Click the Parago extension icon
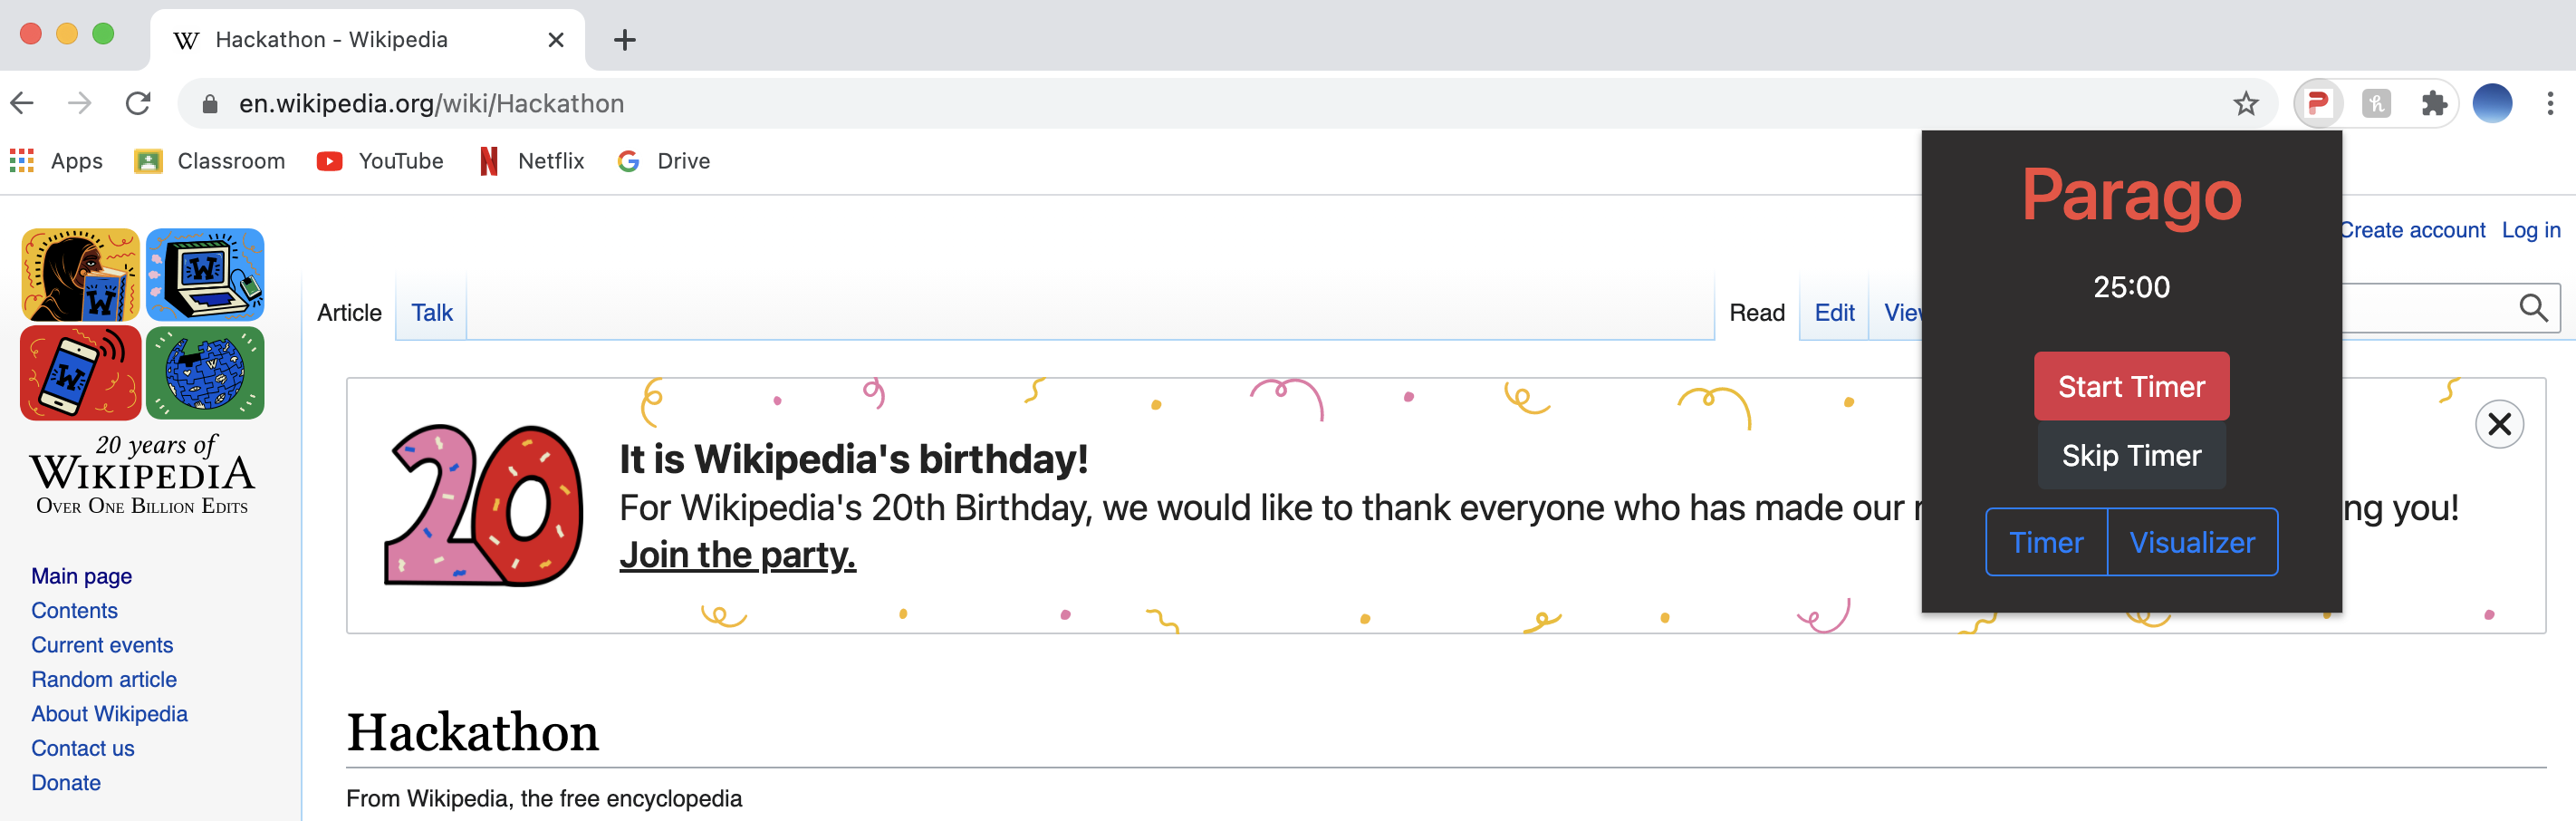Viewport: 2576px width, 821px height. click(2317, 103)
